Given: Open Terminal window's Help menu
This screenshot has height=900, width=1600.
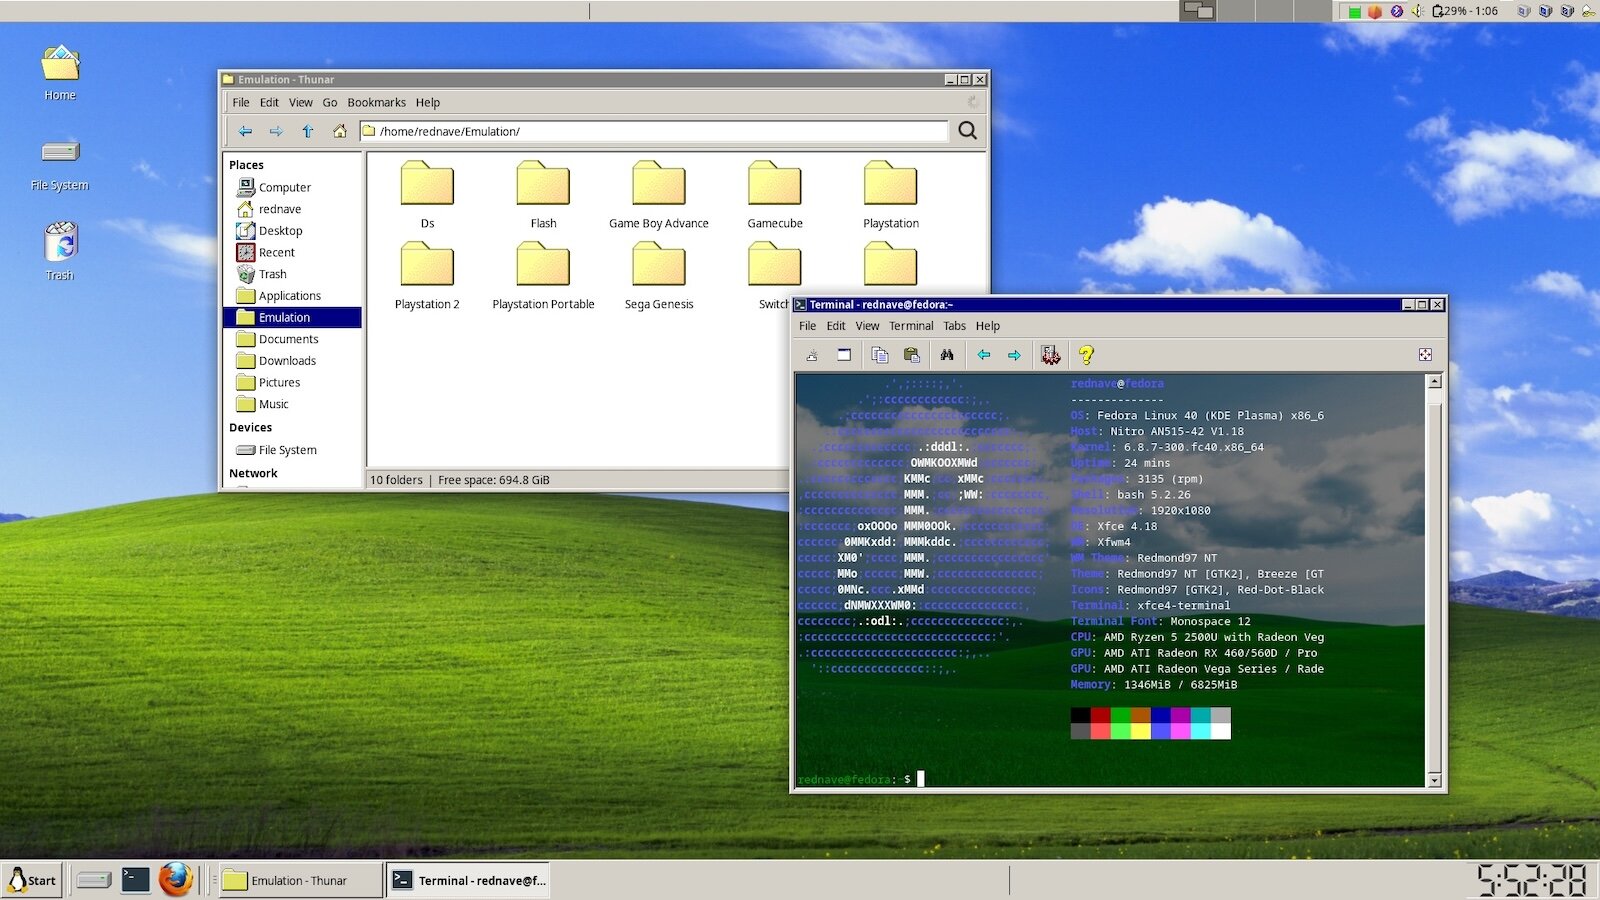Looking at the screenshot, I should pyautogui.click(x=988, y=326).
